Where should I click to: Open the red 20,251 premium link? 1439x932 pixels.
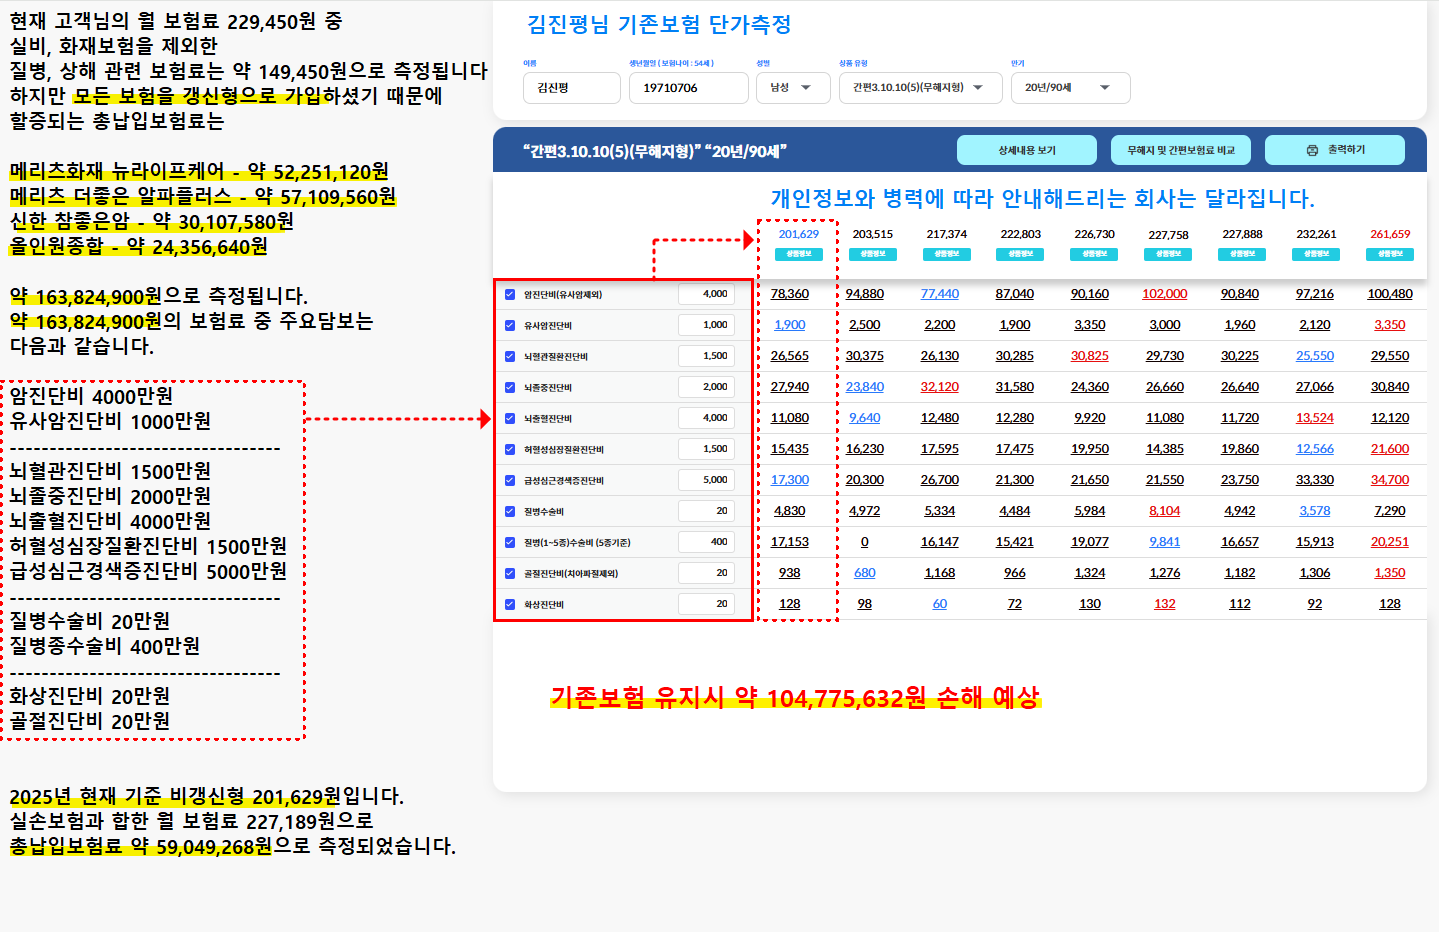pos(1390,542)
